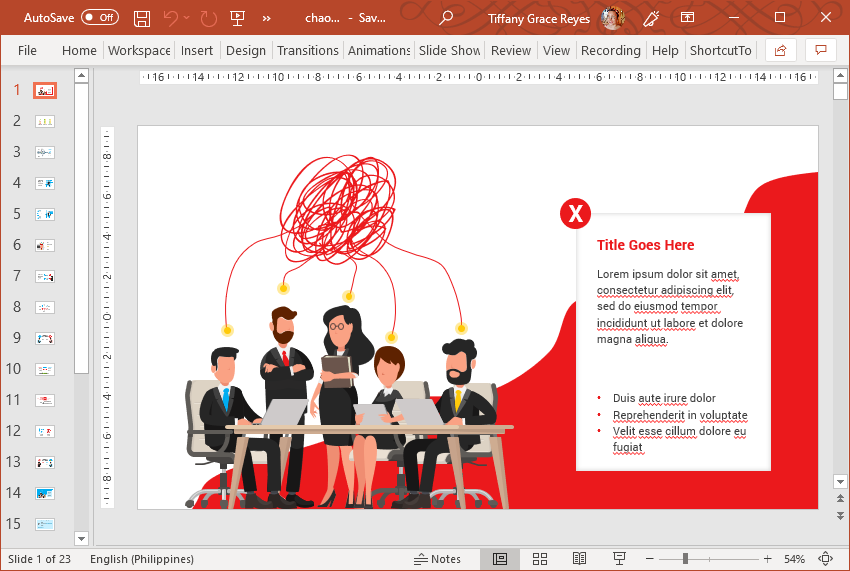Switch to the Design tab
Screen dimensions: 850x571
[x=245, y=50]
